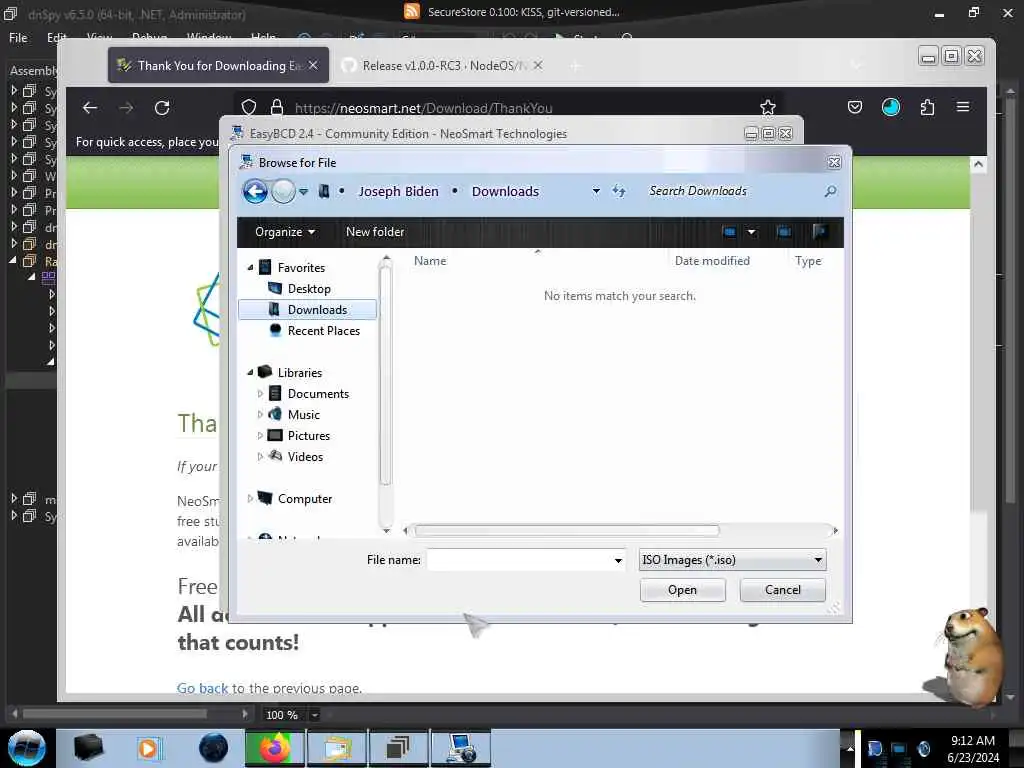1024x768 pixels.
Task: Switch to the Thank You for Downloading tab
Action: (218, 65)
